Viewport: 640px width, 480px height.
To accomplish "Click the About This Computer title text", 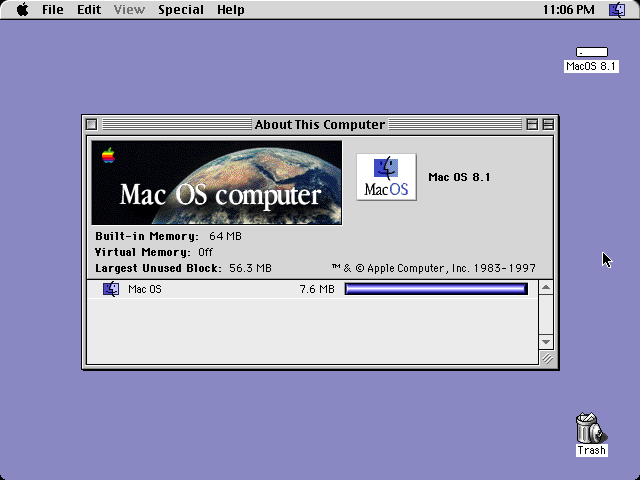I will (320, 124).
